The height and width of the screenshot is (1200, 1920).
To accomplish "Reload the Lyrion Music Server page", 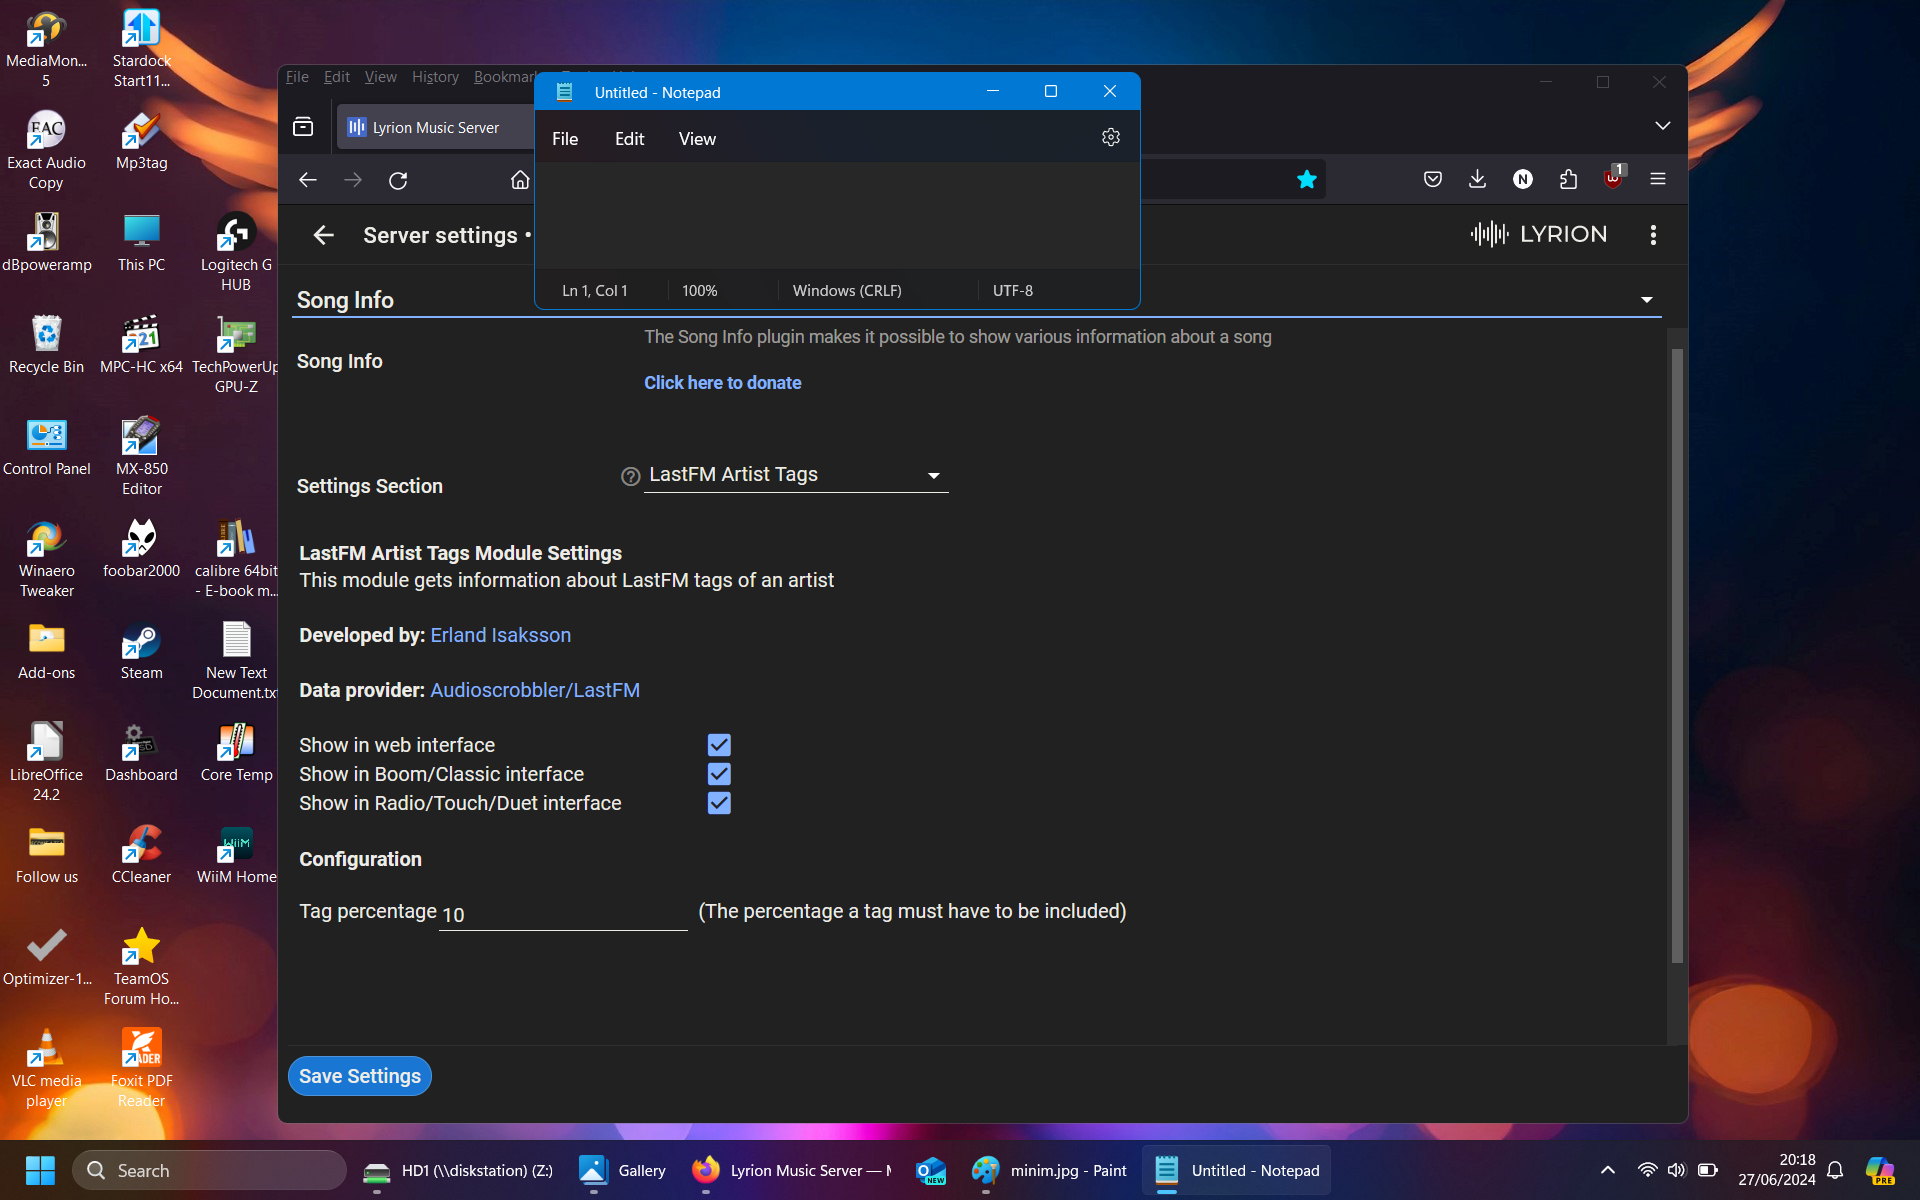I will 398,180.
